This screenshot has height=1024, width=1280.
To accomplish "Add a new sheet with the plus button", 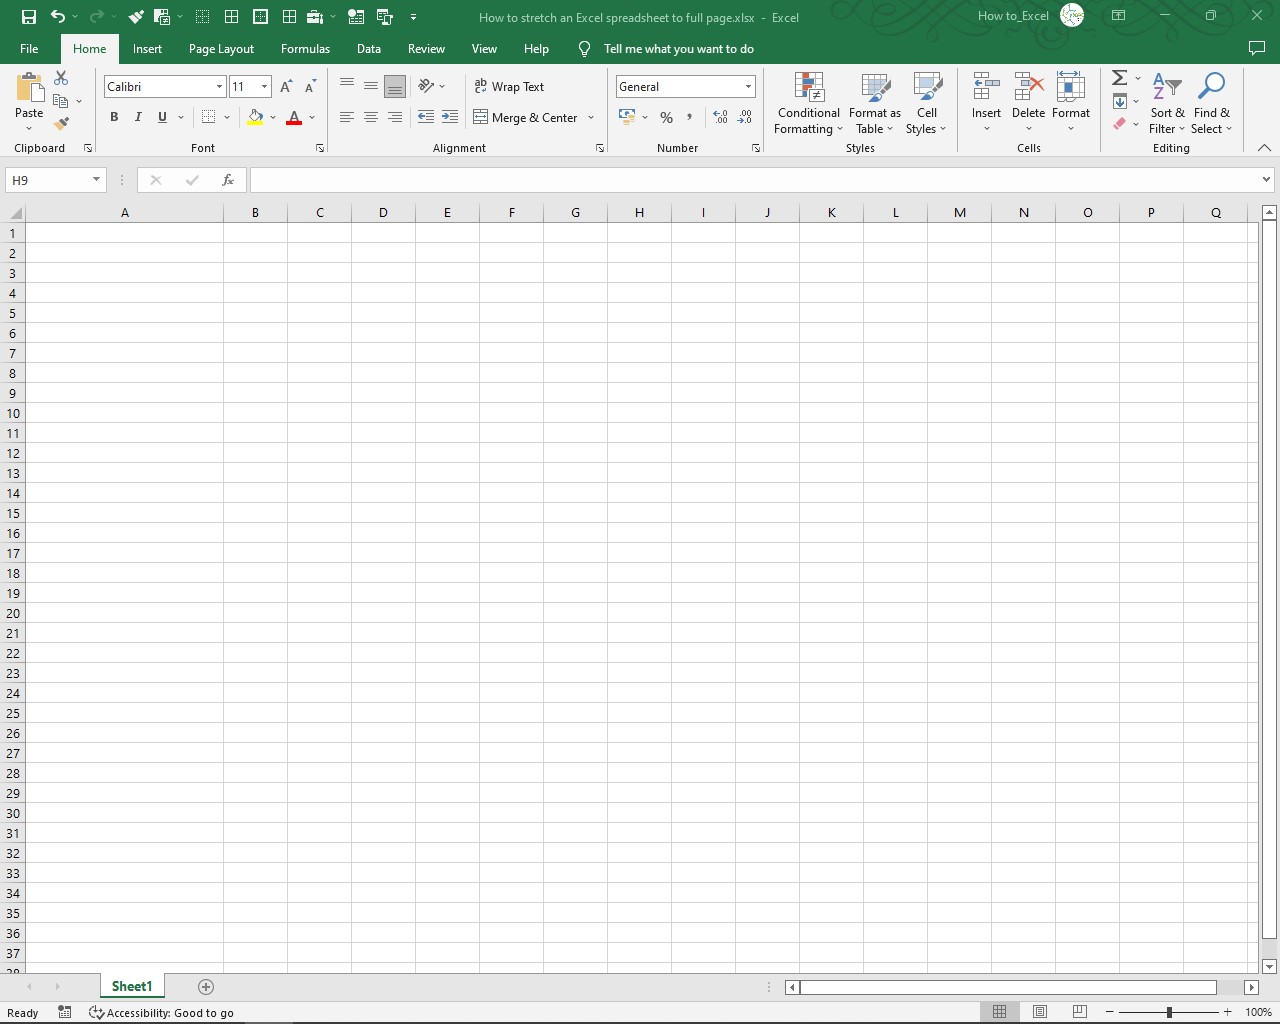I will [206, 986].
